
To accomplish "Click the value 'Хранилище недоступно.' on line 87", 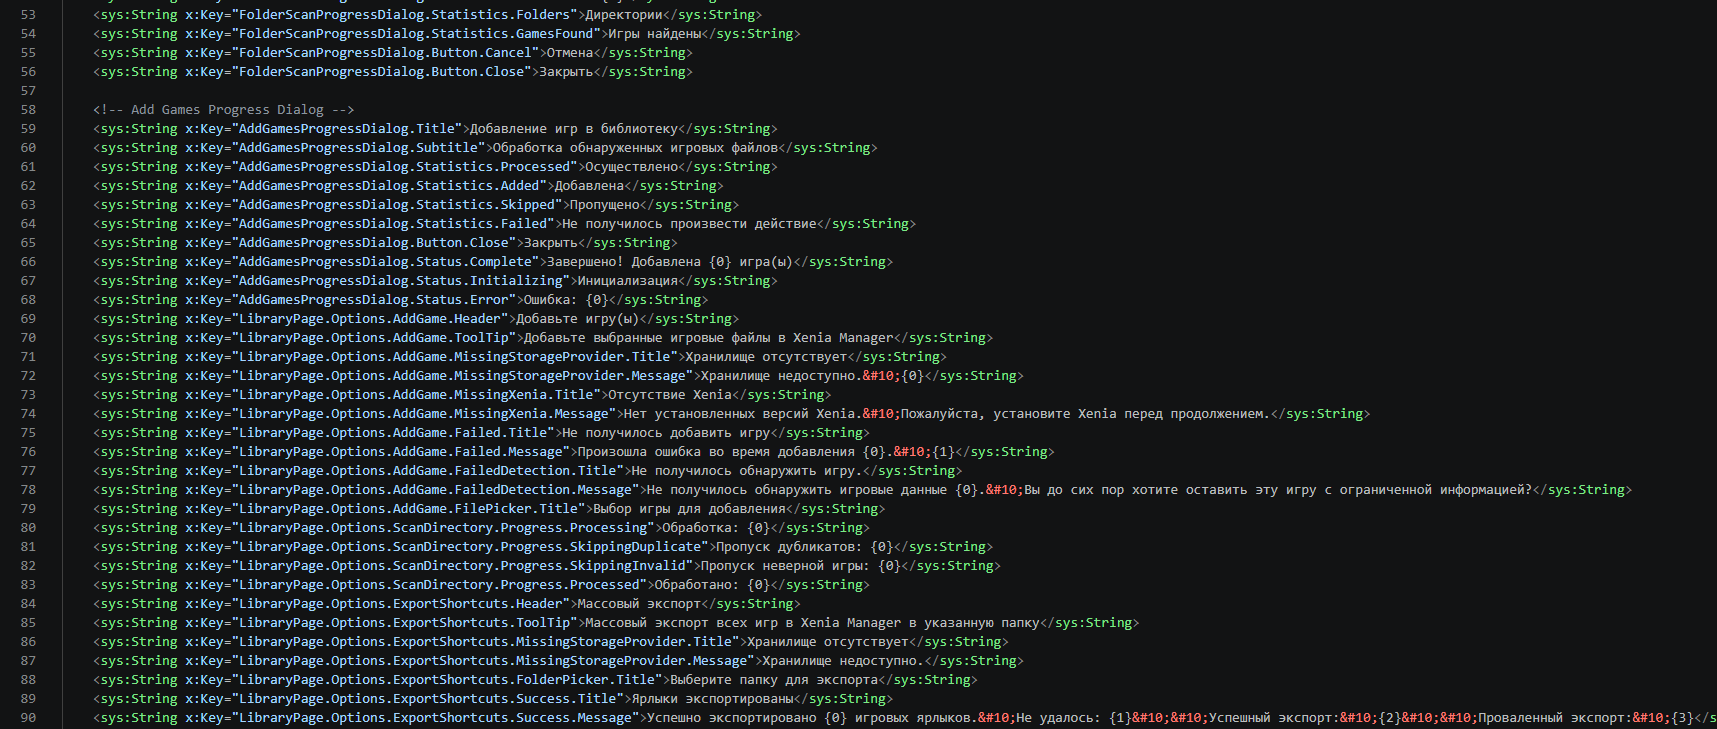I will click(844, 661).
